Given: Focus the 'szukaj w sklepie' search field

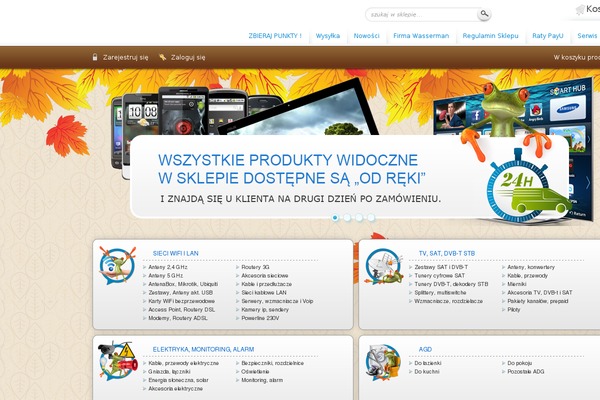Looking at the screenshot, I should point(422,15).
